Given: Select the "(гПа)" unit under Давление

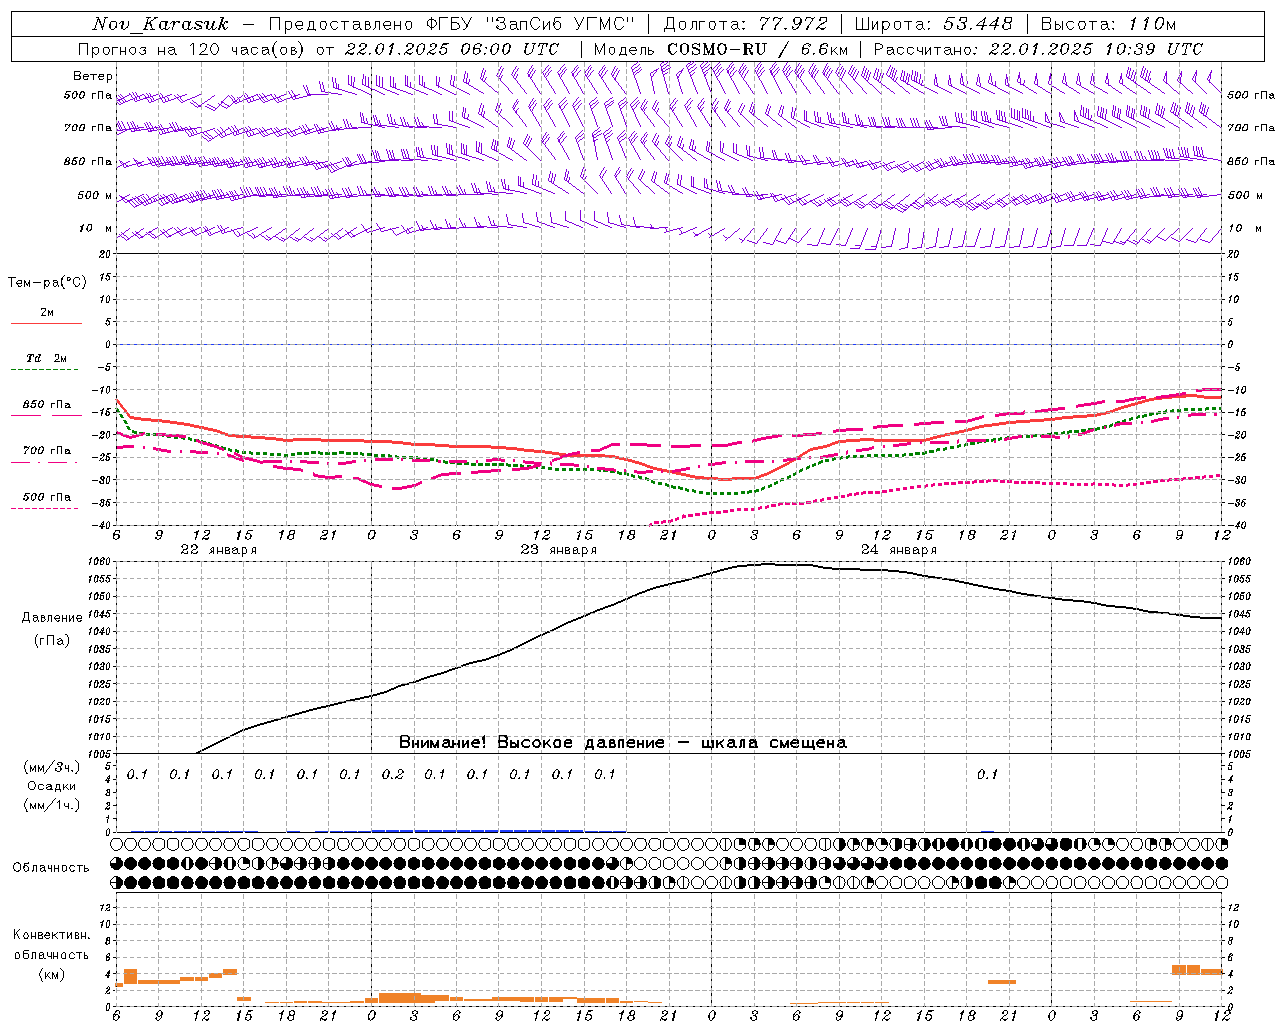Looking at the screenshot, I should click(x=52, y=641).
